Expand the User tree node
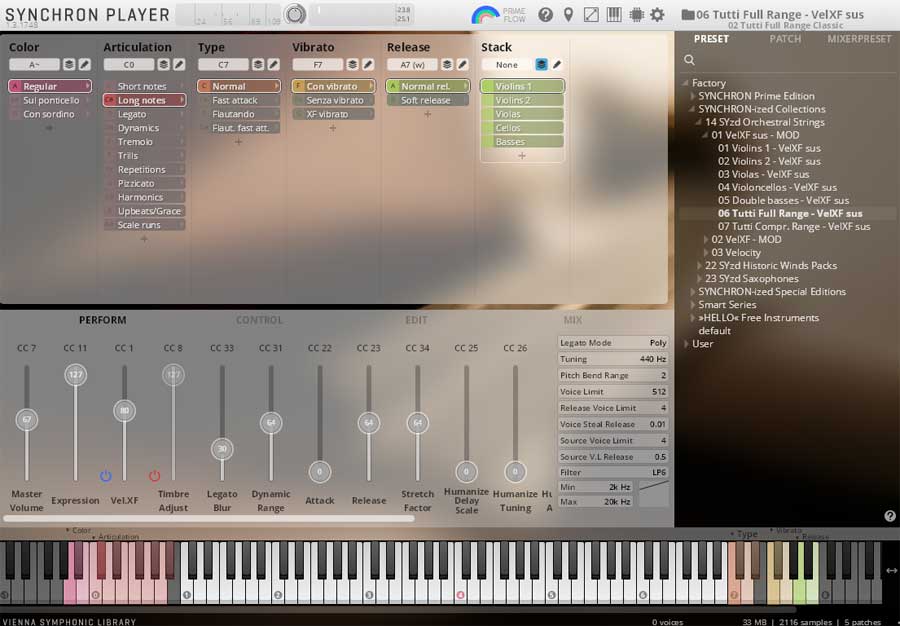900x626 pixels. coord(685,344)
